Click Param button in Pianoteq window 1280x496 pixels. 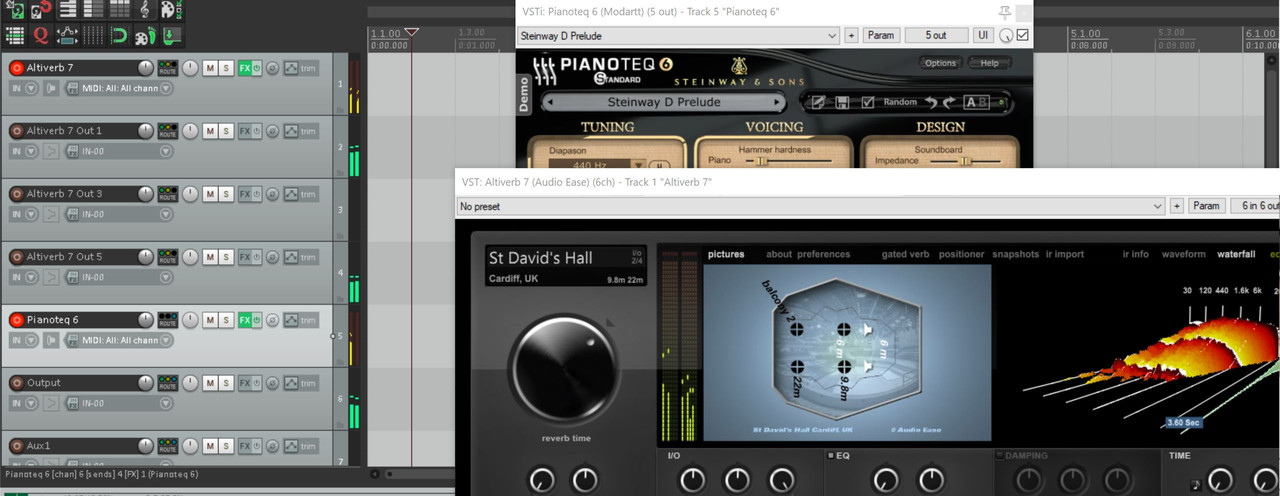(881, 35)
